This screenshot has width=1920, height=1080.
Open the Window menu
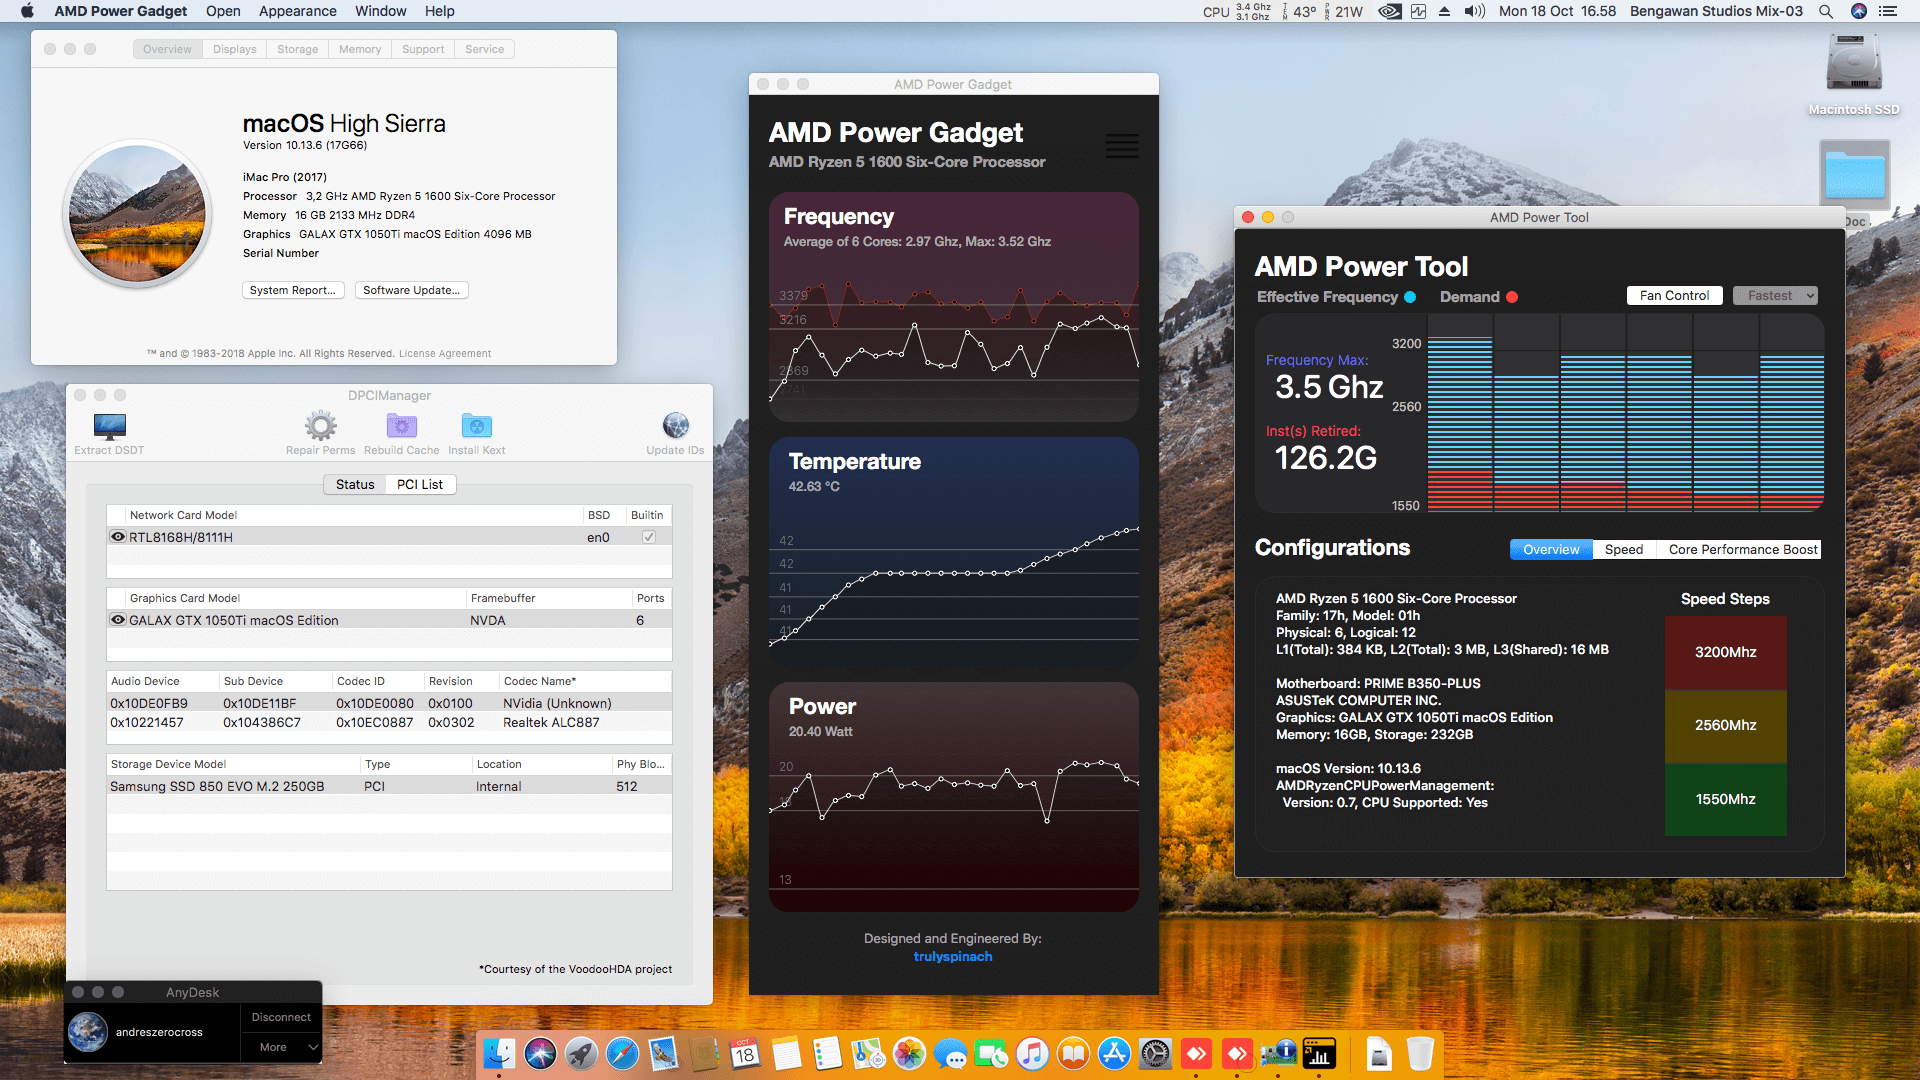pyautogui.click(x=380, y=11)
